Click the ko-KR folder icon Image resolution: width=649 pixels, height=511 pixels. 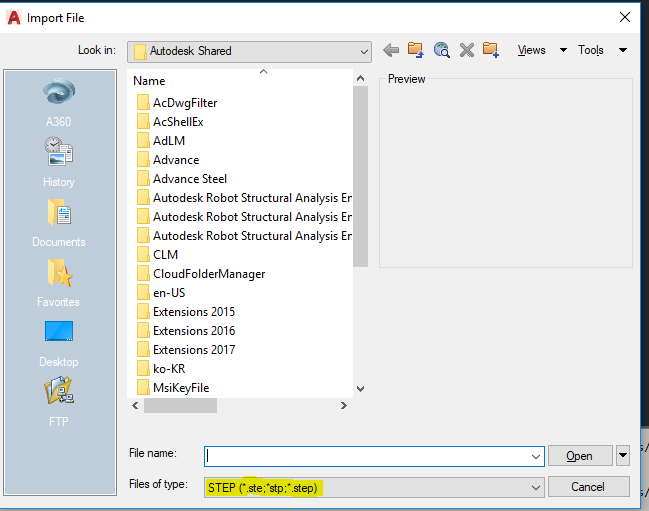(x=143, y=369)
